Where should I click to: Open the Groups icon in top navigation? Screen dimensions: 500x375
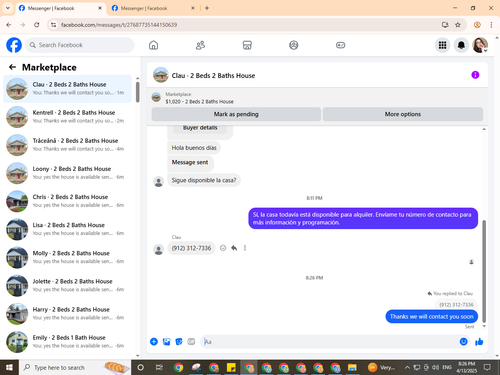point(294,45)
